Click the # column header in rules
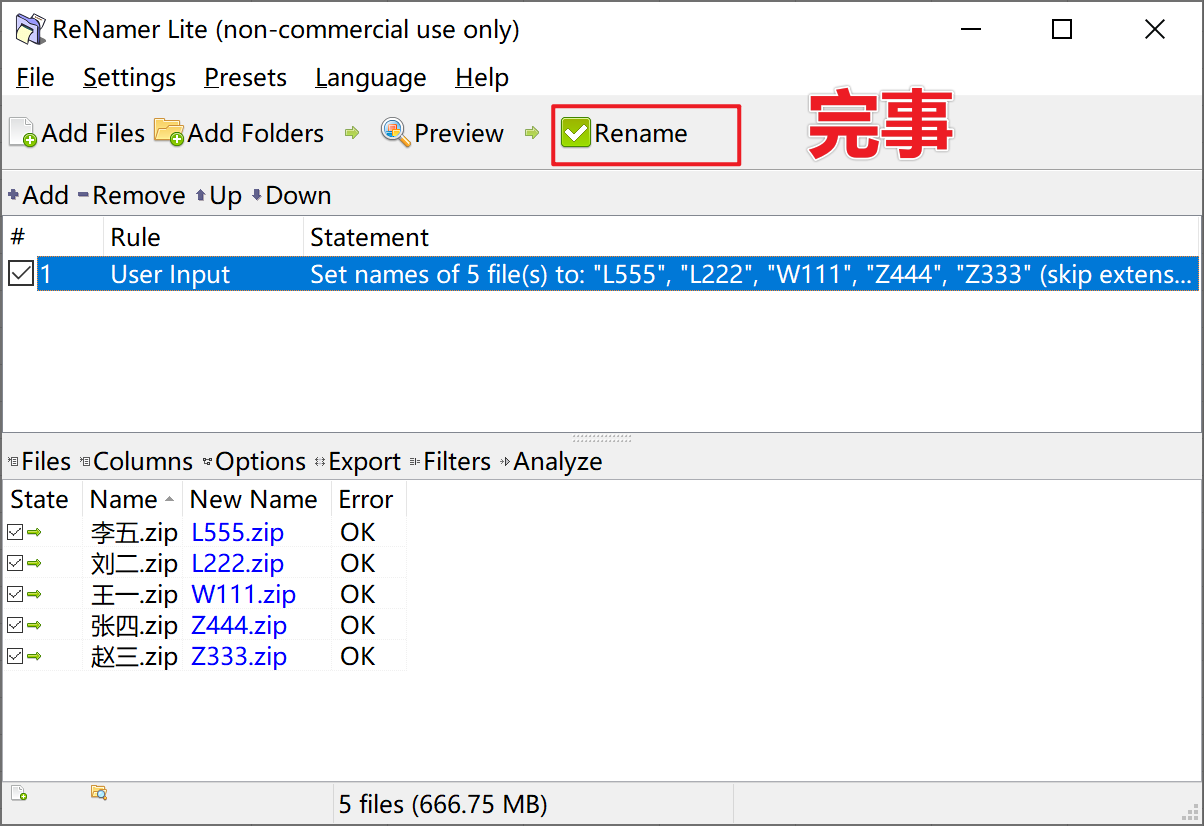 (x=53, y=237)
